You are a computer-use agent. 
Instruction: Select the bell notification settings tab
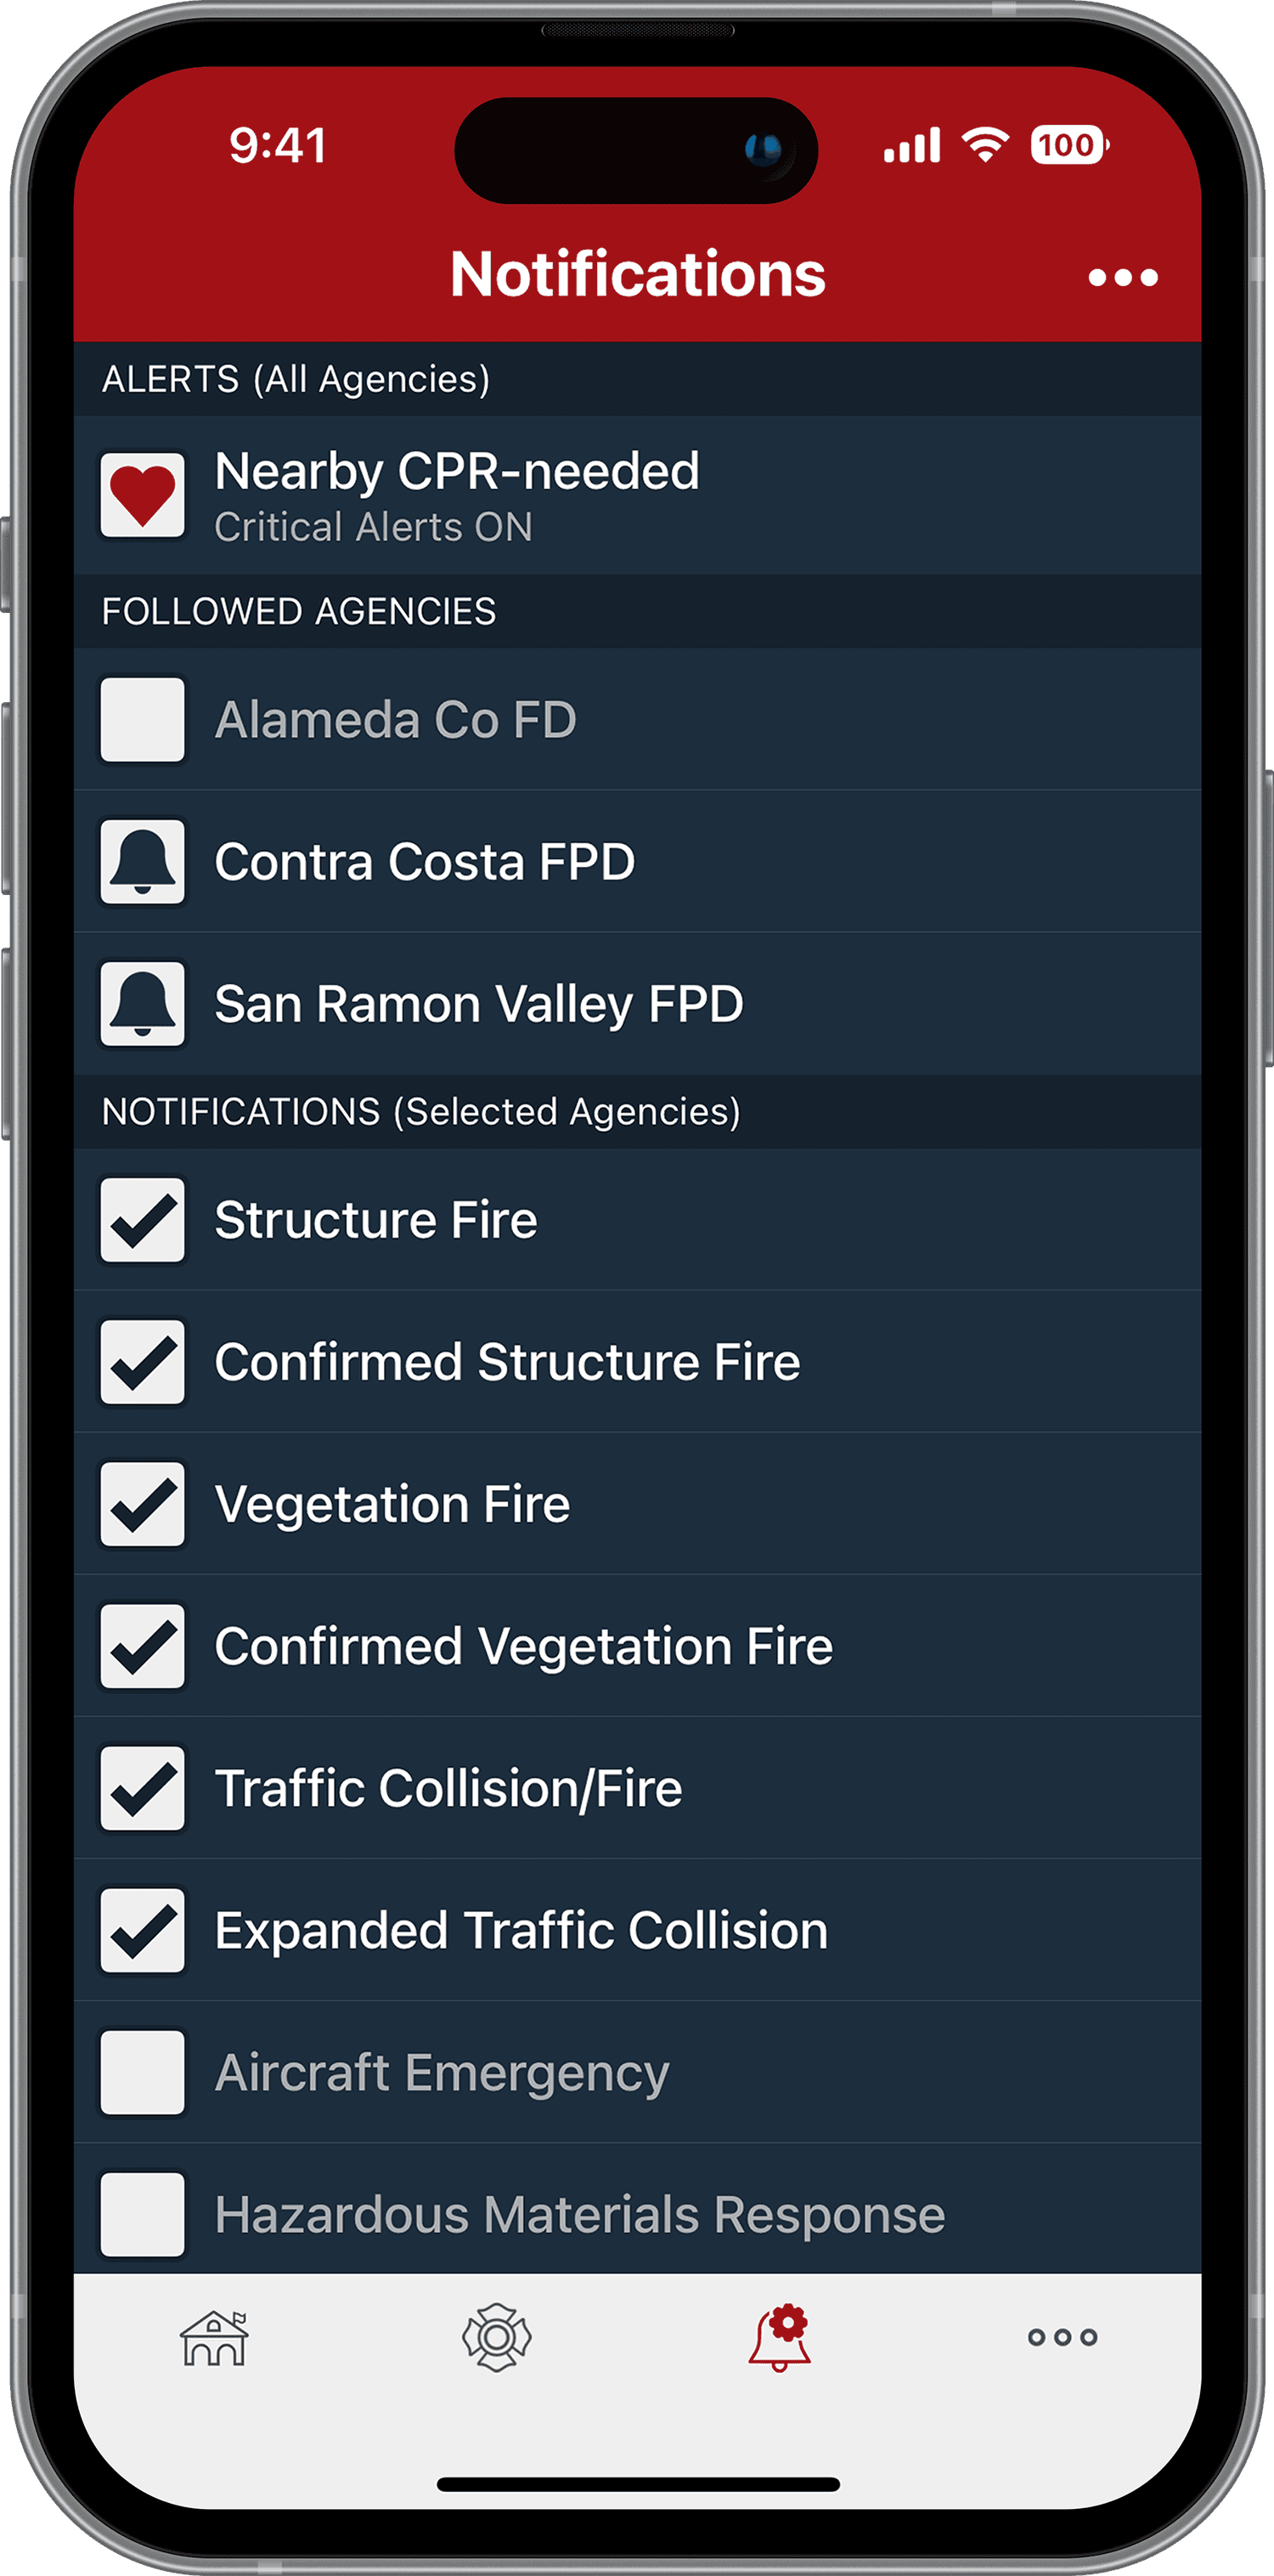(780, 2338)
